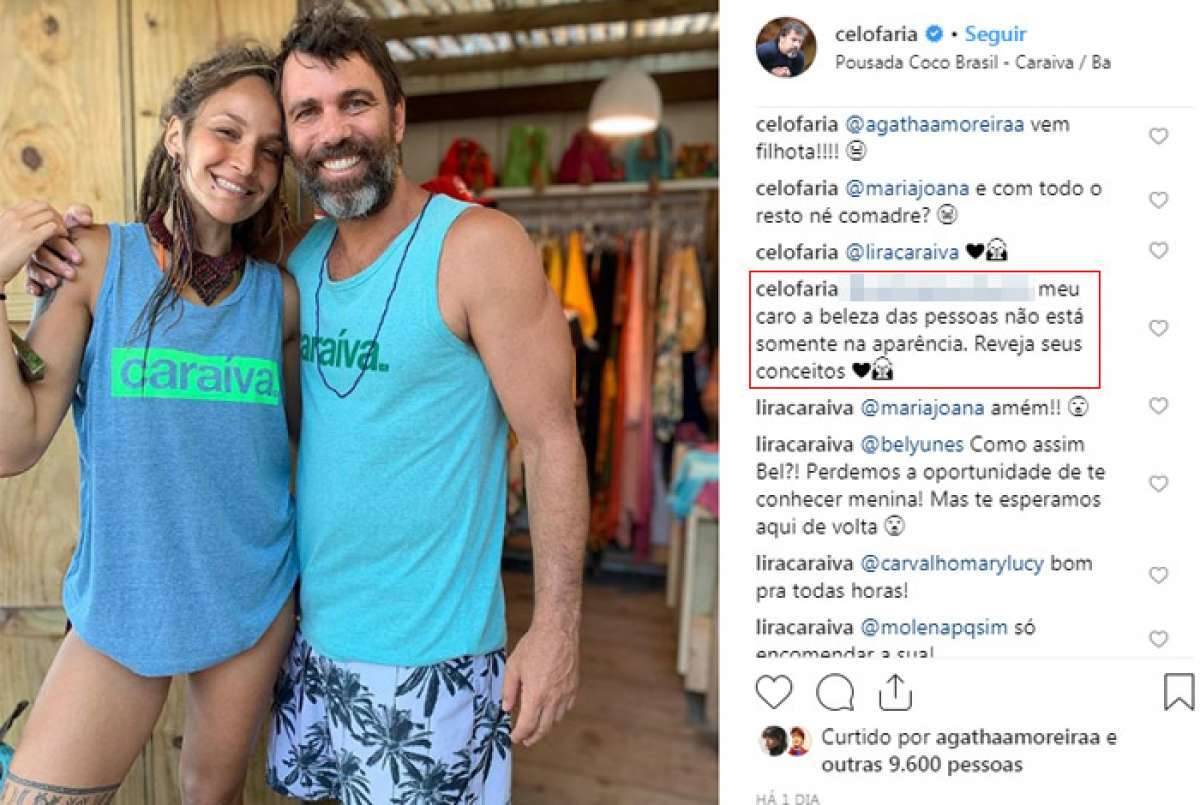Open location Pousada Coco Brasil - Caraíva
The image size is (1200, 805).
click(x=972, y=62)
